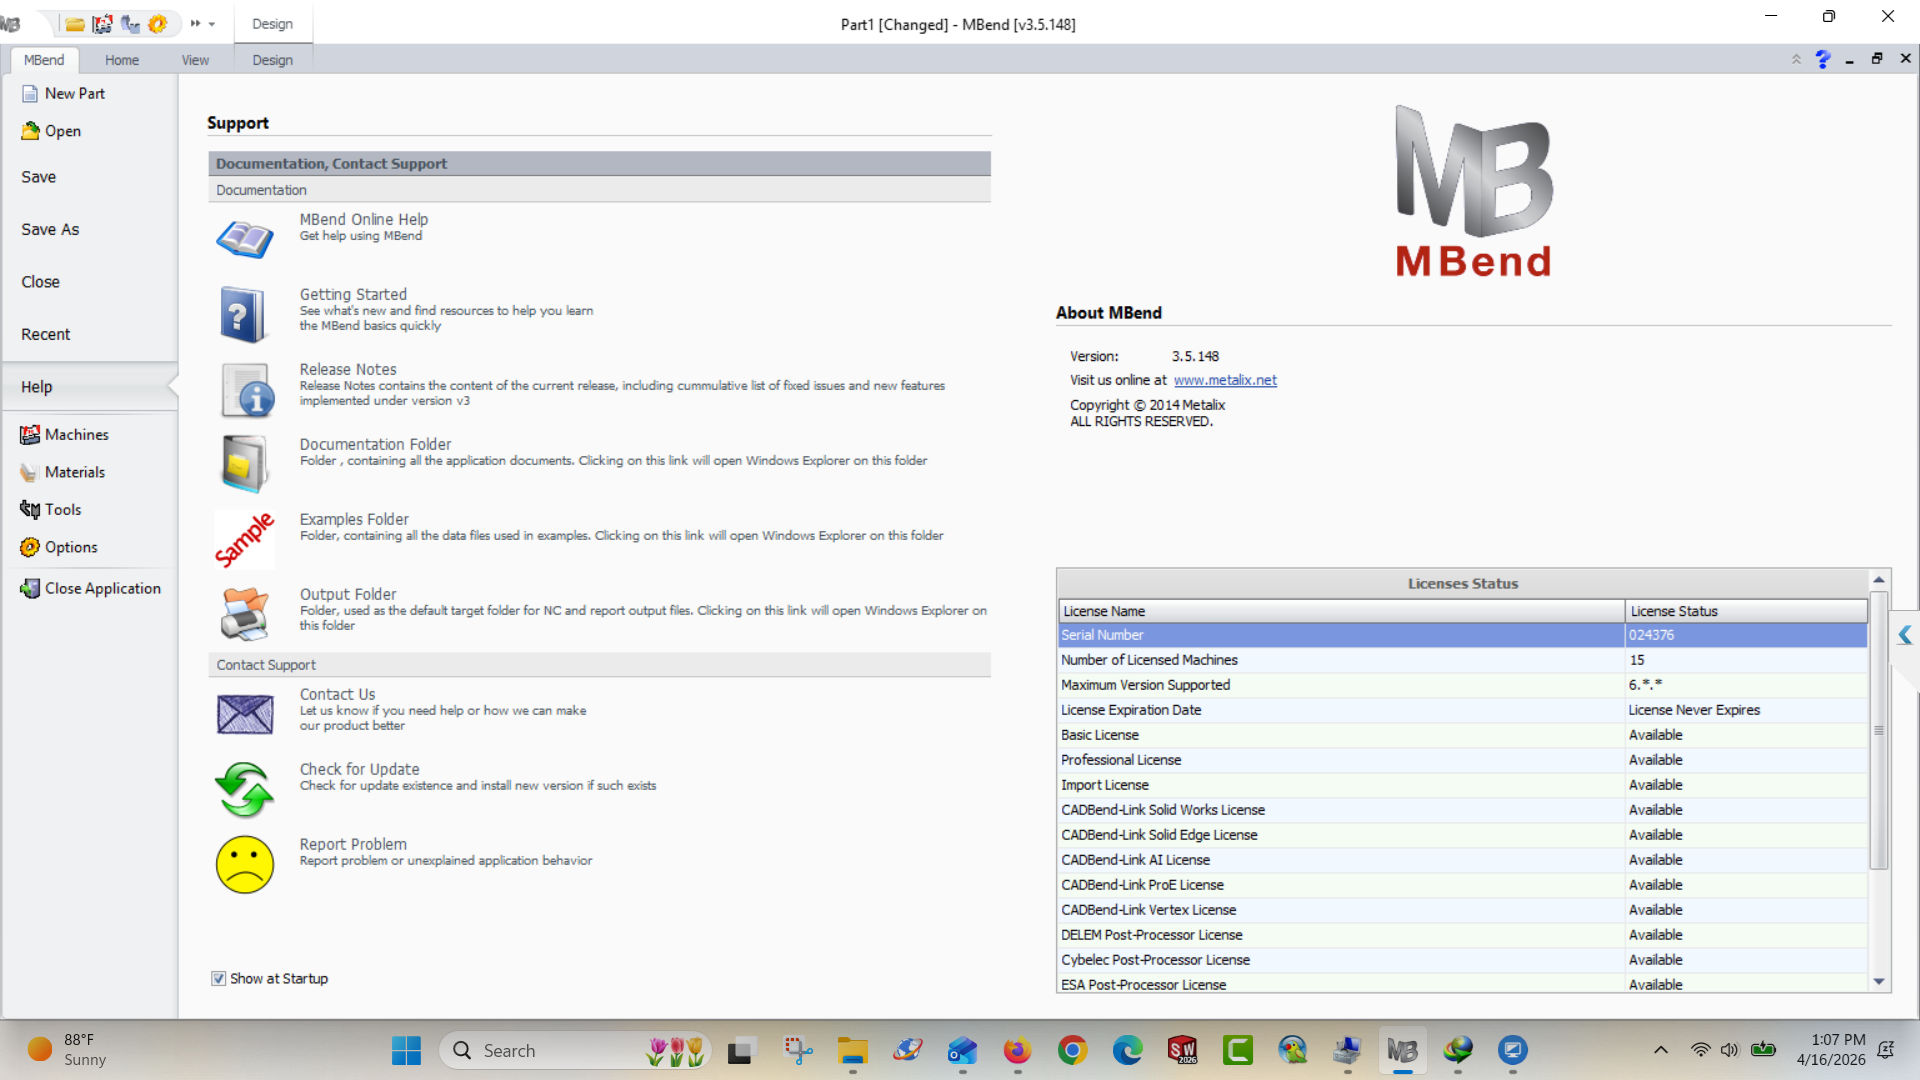Collapse the ribbon with double-chevron icon
The height and width of the screenshot is (1080, 1920).
(1796, 60)
